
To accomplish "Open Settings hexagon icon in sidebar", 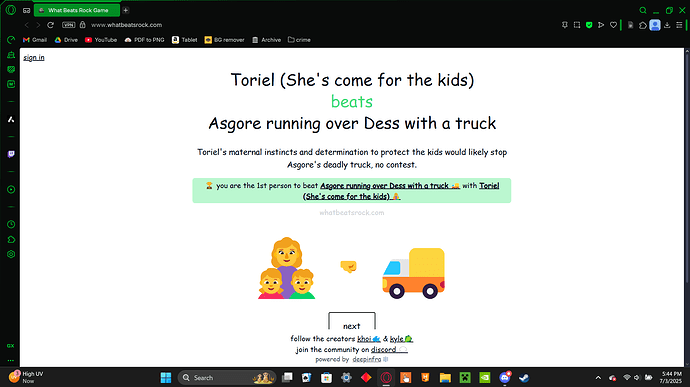I will 11,254.
